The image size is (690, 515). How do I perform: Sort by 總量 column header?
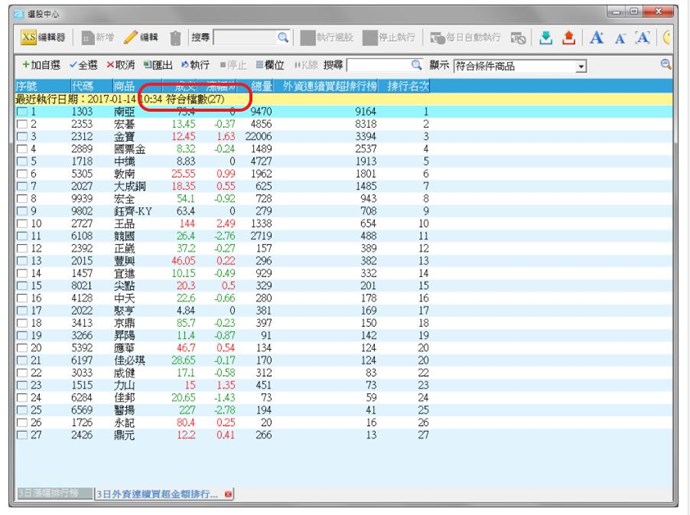point(262,87)
